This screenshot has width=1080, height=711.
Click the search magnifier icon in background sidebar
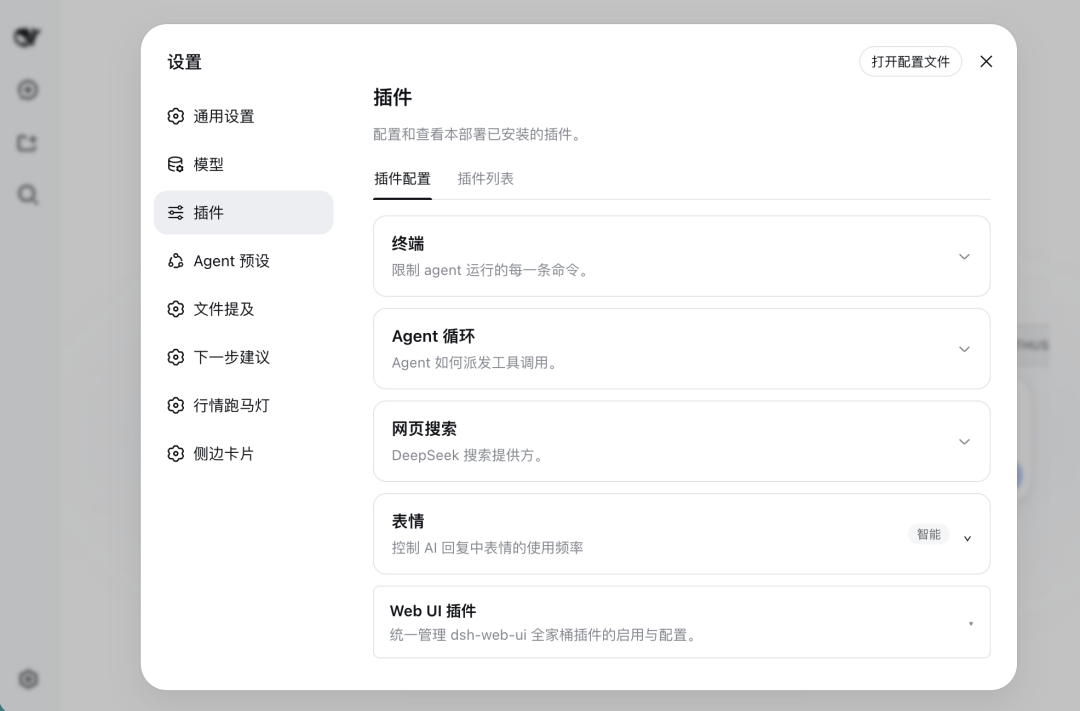28,195
